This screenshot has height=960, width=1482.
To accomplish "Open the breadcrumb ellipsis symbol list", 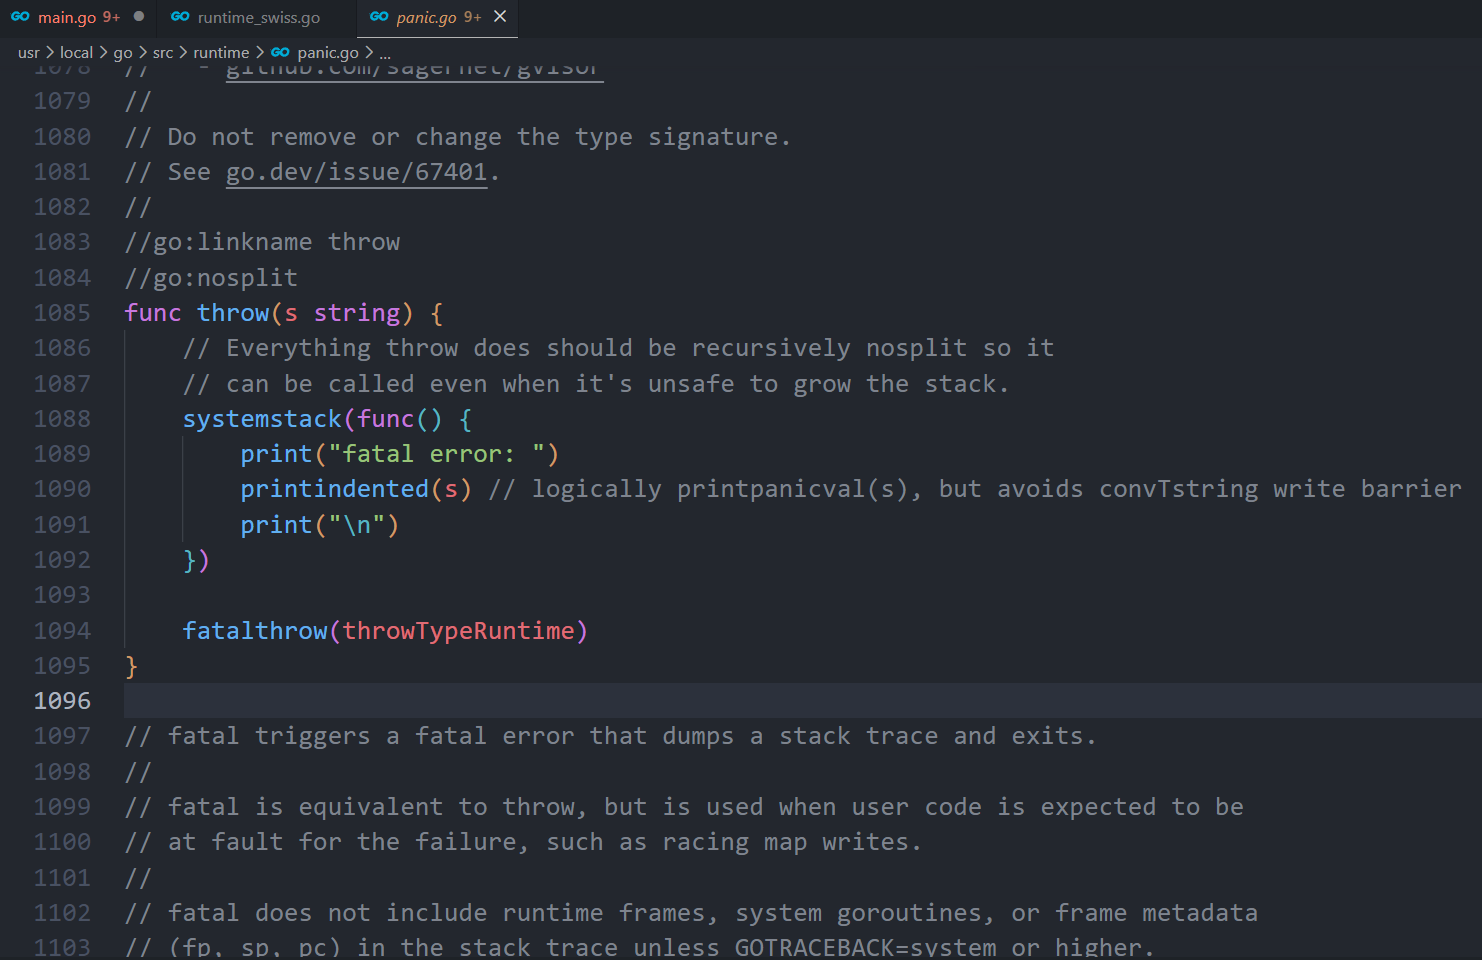I will coord(386,52).
